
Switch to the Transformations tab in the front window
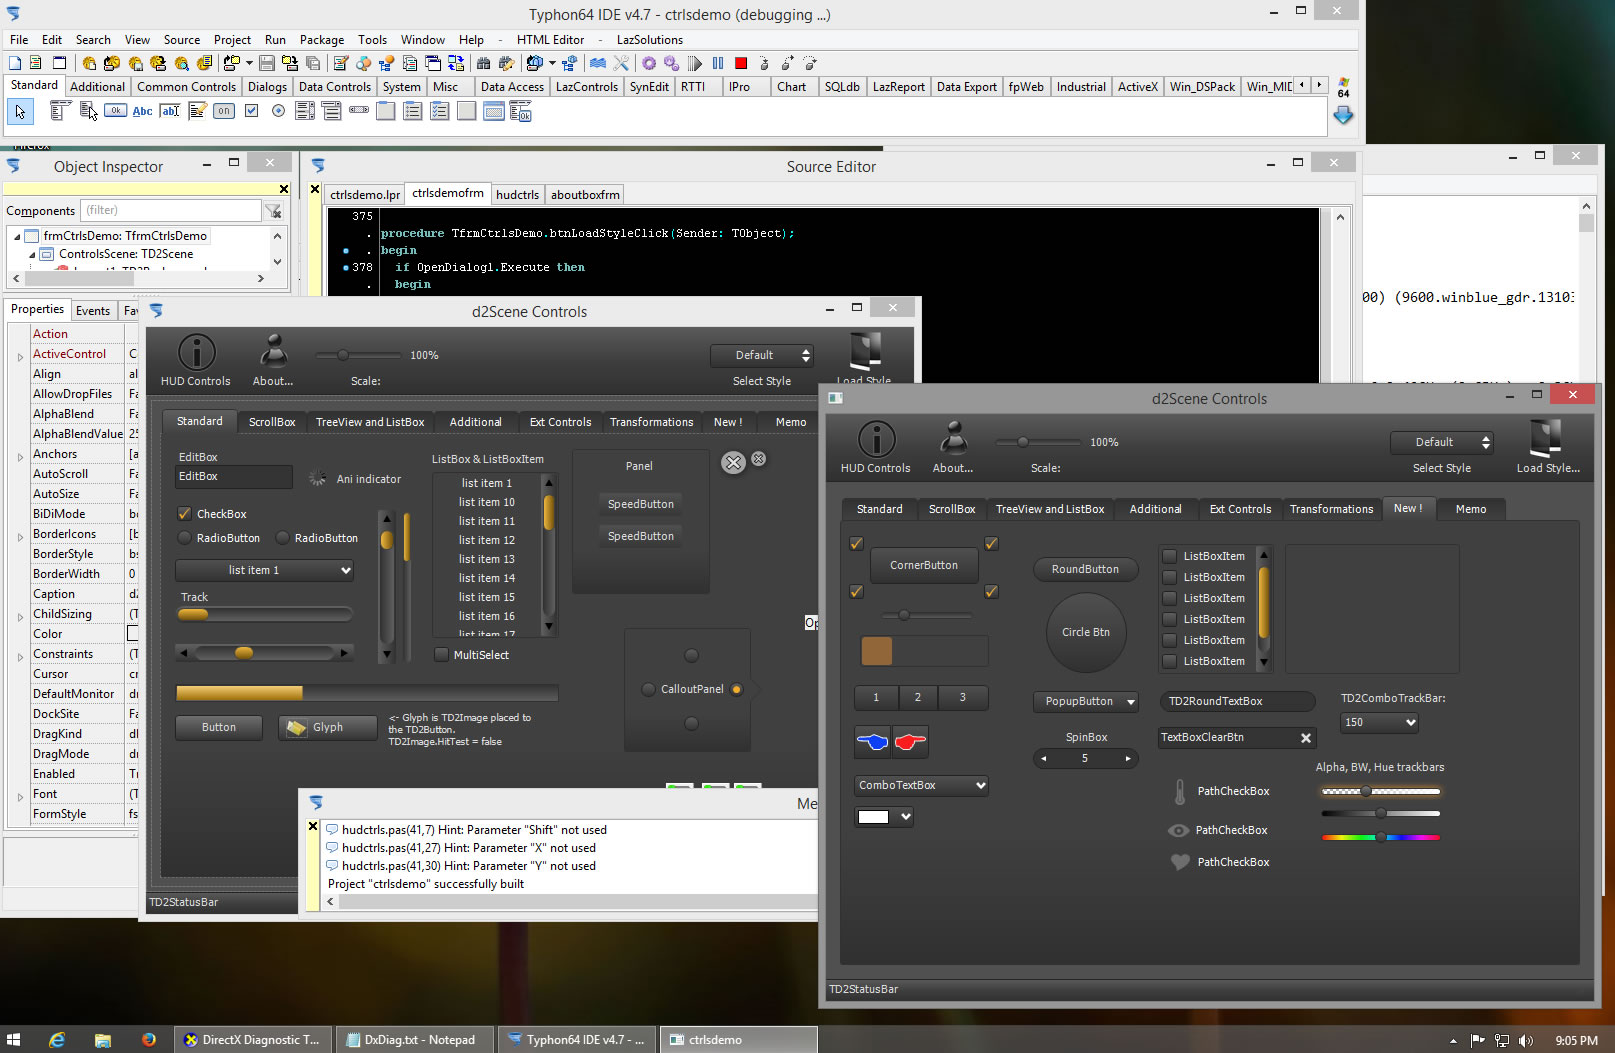click(1331, 509)
